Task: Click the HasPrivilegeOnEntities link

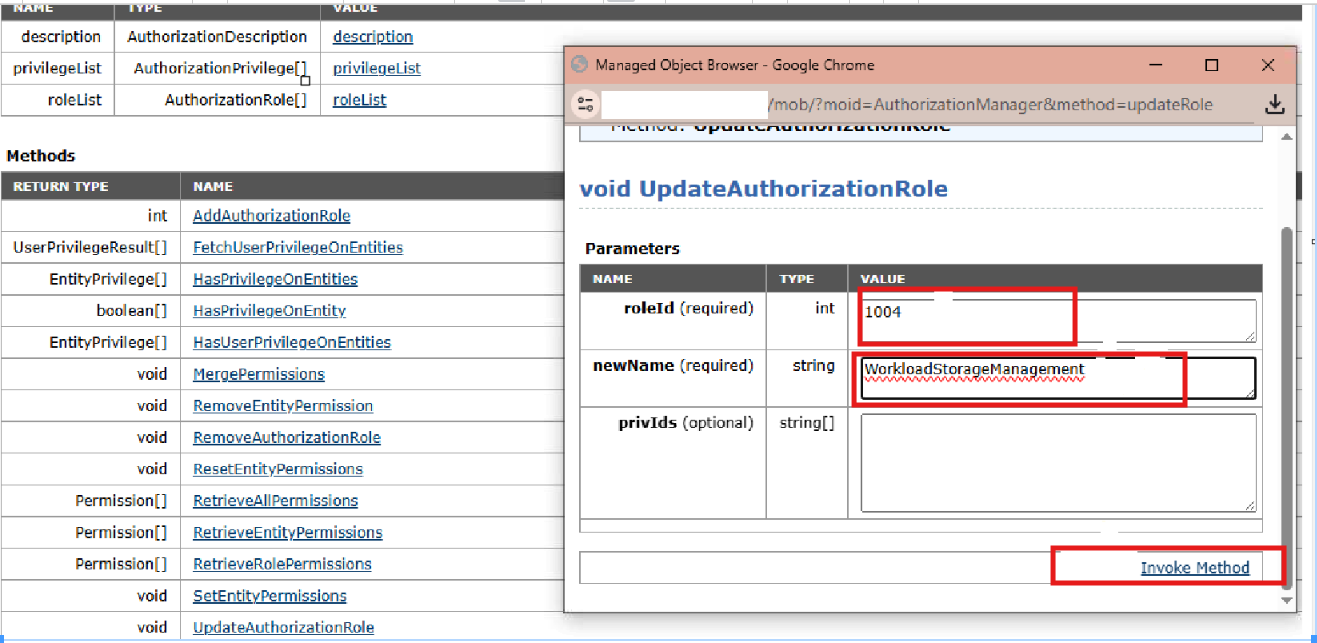Action: (x=275, y=279)
